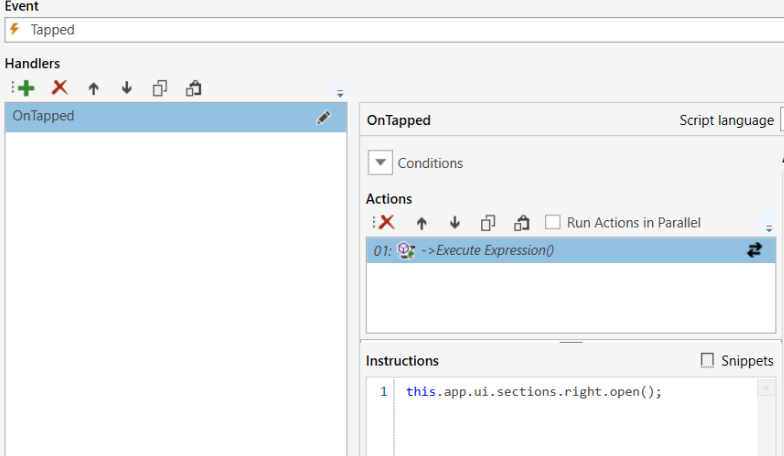Paste action in Actions toolbar

point(521,222)
